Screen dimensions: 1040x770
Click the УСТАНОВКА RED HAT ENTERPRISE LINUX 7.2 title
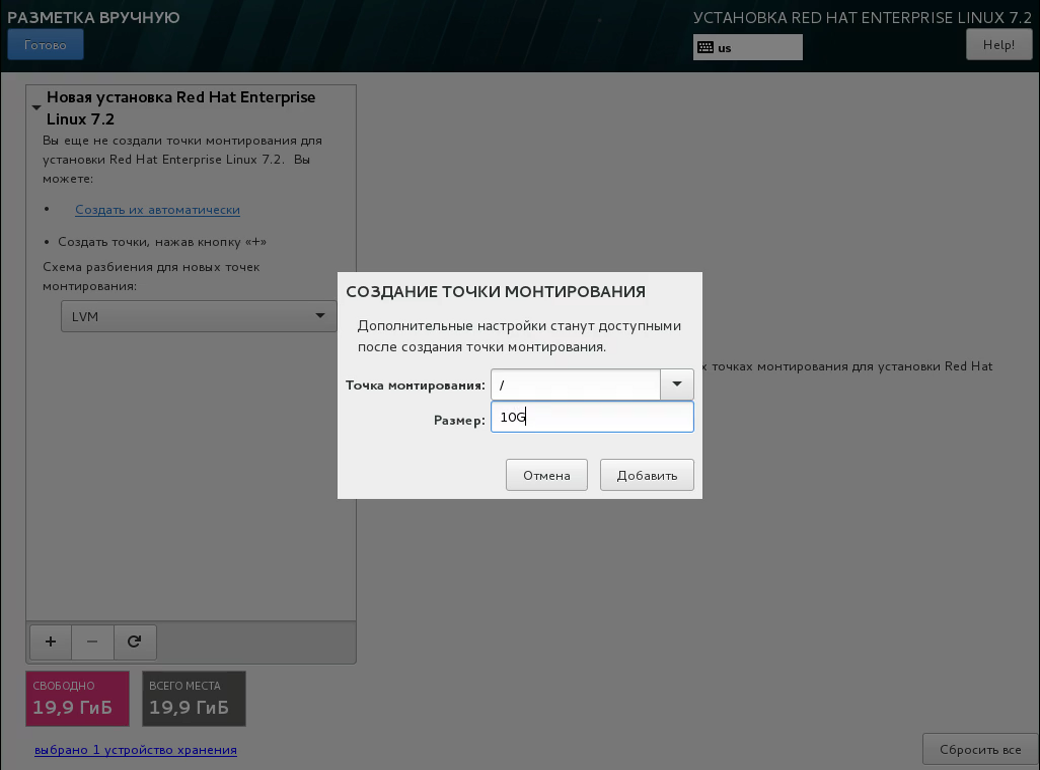(x=862, y=18)
